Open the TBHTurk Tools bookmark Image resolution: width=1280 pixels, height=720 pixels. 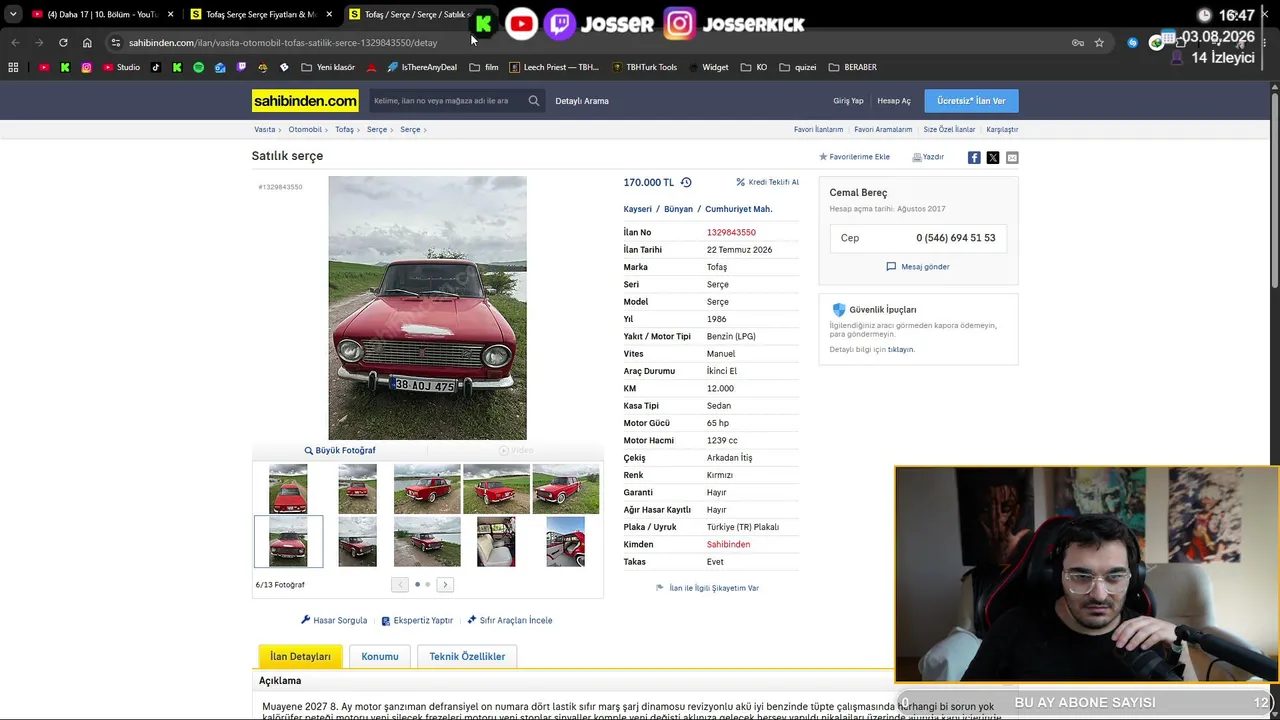tap(645, 67)
